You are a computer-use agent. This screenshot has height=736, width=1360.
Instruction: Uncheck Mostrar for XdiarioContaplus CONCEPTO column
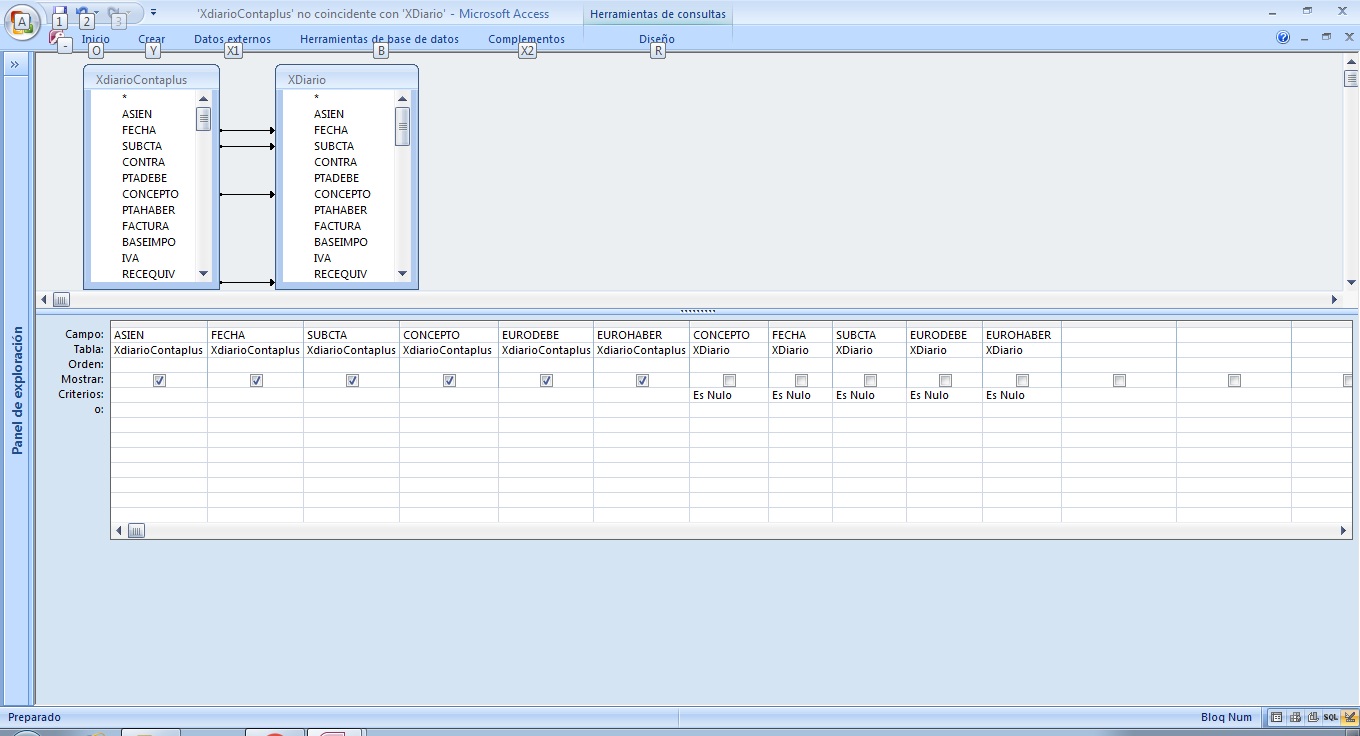pyautogui.click(x=449, y=380)
